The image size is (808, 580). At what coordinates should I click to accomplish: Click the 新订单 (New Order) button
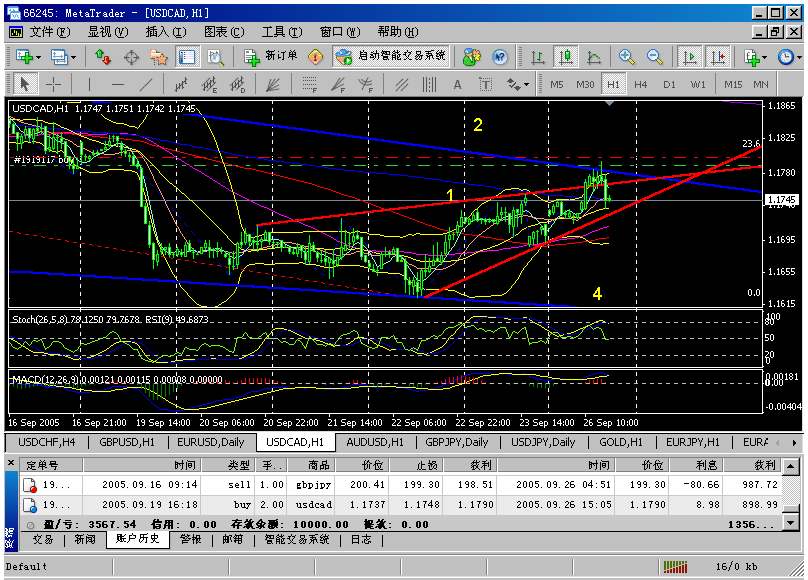tap(271, 57)
